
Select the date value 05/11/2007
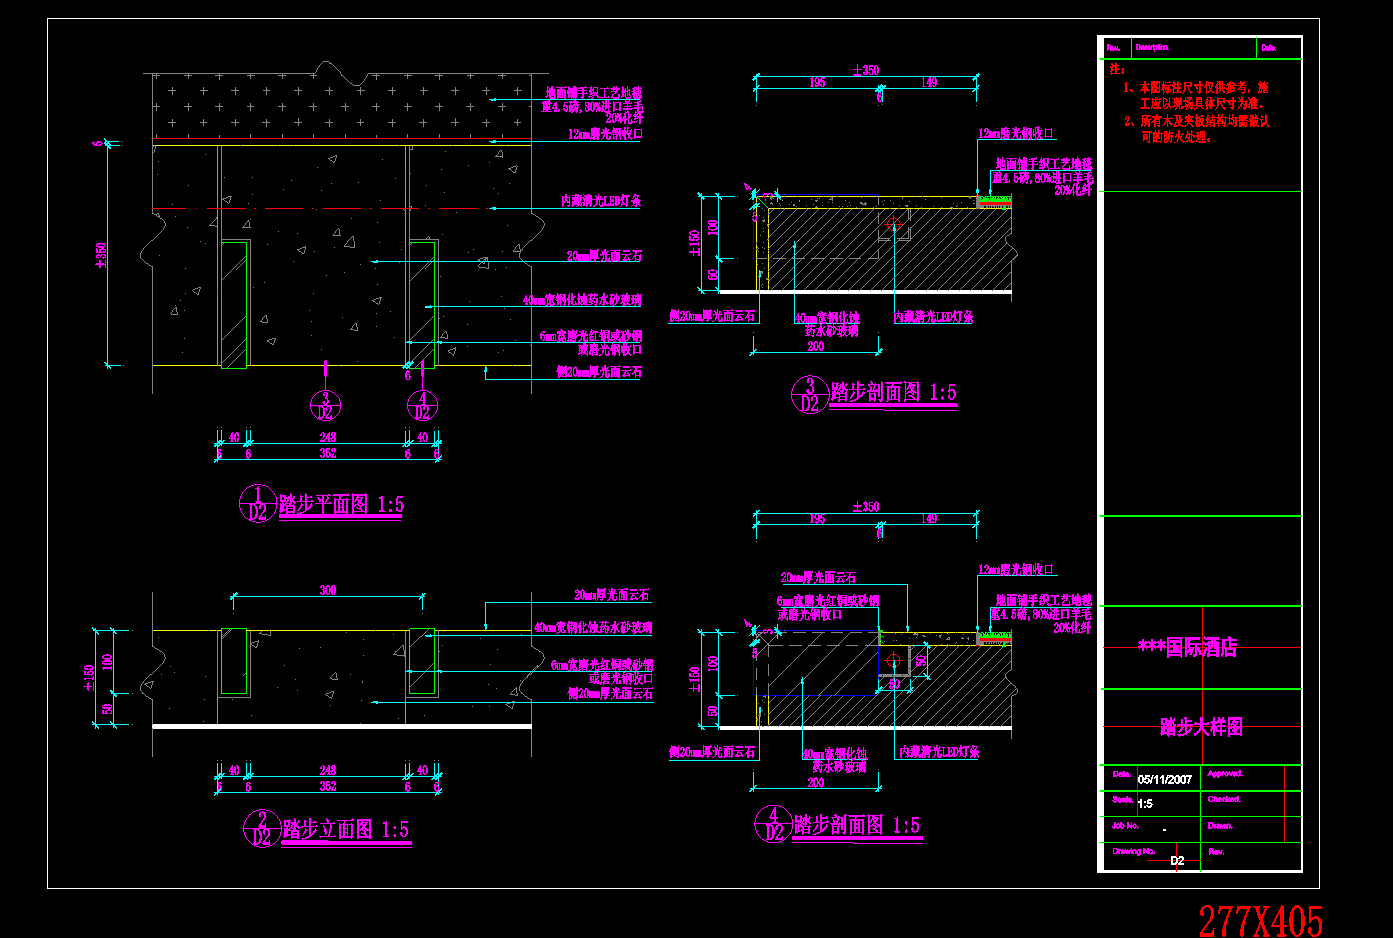click(x=1165, y=779)
